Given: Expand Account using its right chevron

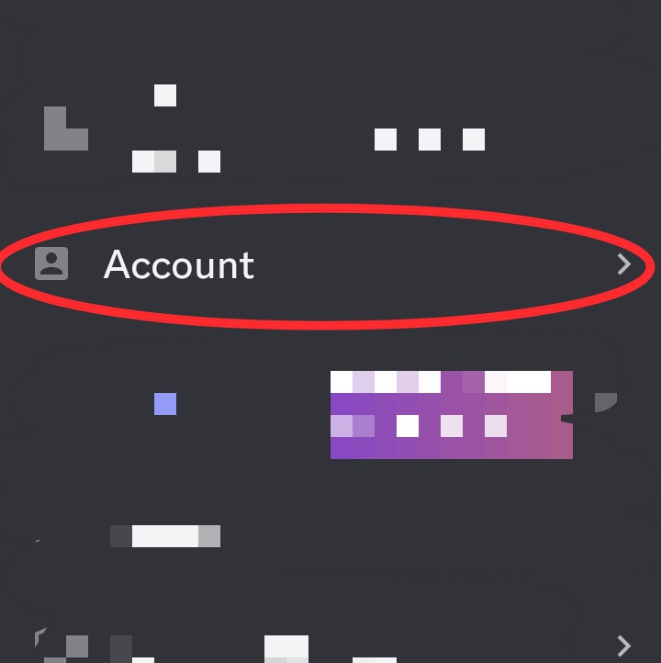Looking at the screenshot, I should tap(624, 264).
